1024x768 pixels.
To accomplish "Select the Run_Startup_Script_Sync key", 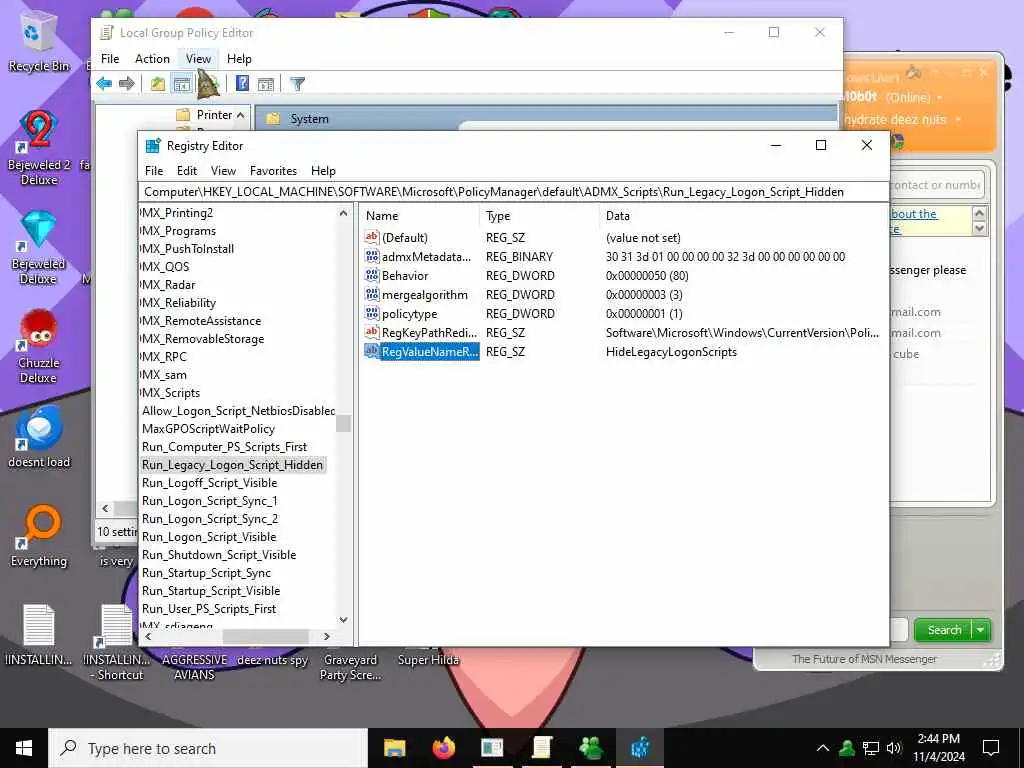I will 206,573.
